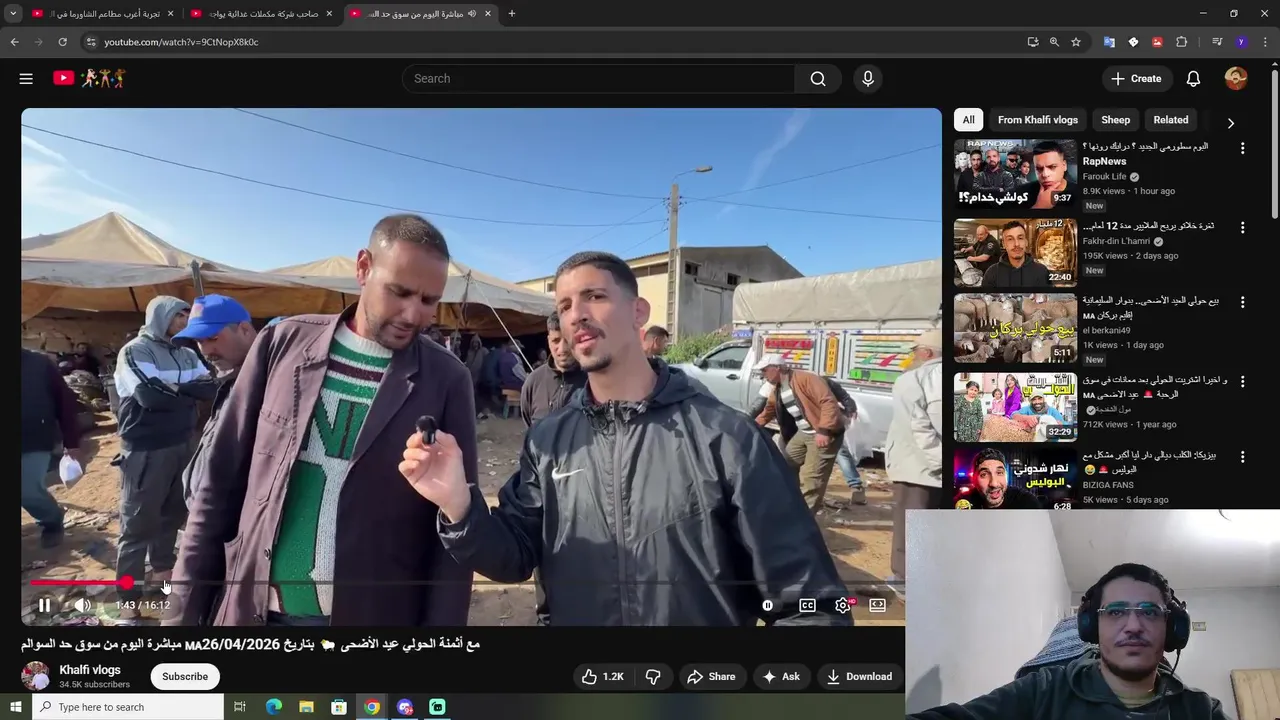Open the YouTube hamburger guide menu
The height and width of the screenshot is (720, 1280).
[x=26, y=78]
